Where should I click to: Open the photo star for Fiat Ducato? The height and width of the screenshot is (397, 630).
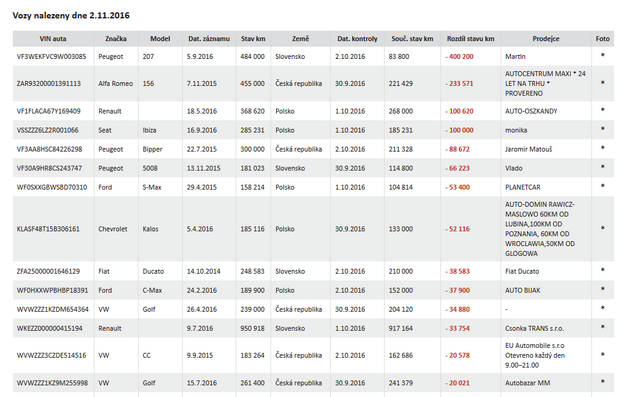[x=602, y=270]
